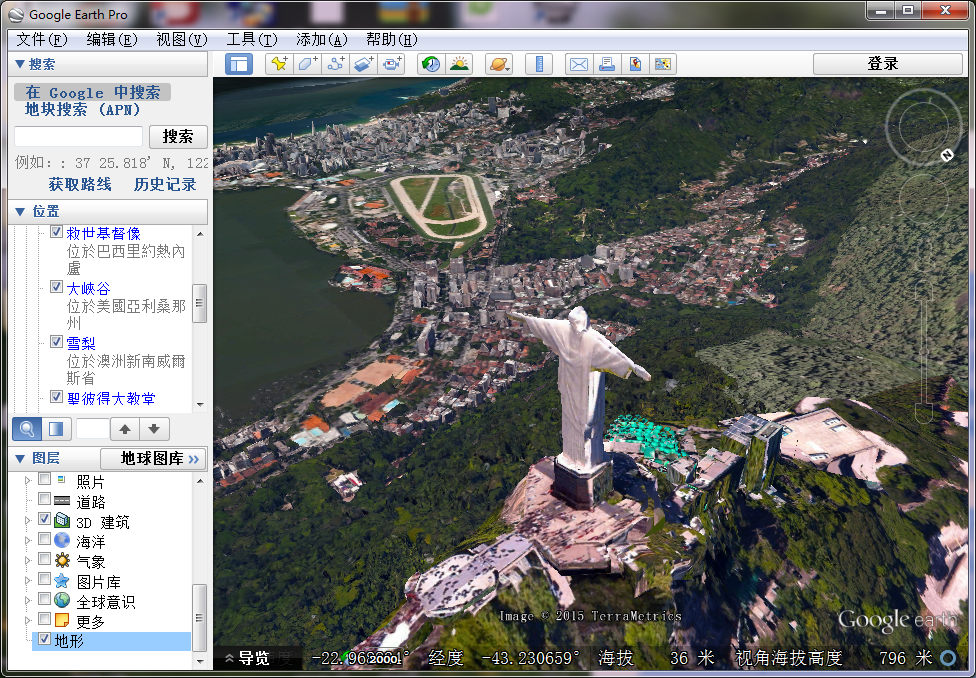
Task: Add a polygon from the toolbar
Action: (x=307, y=64)
